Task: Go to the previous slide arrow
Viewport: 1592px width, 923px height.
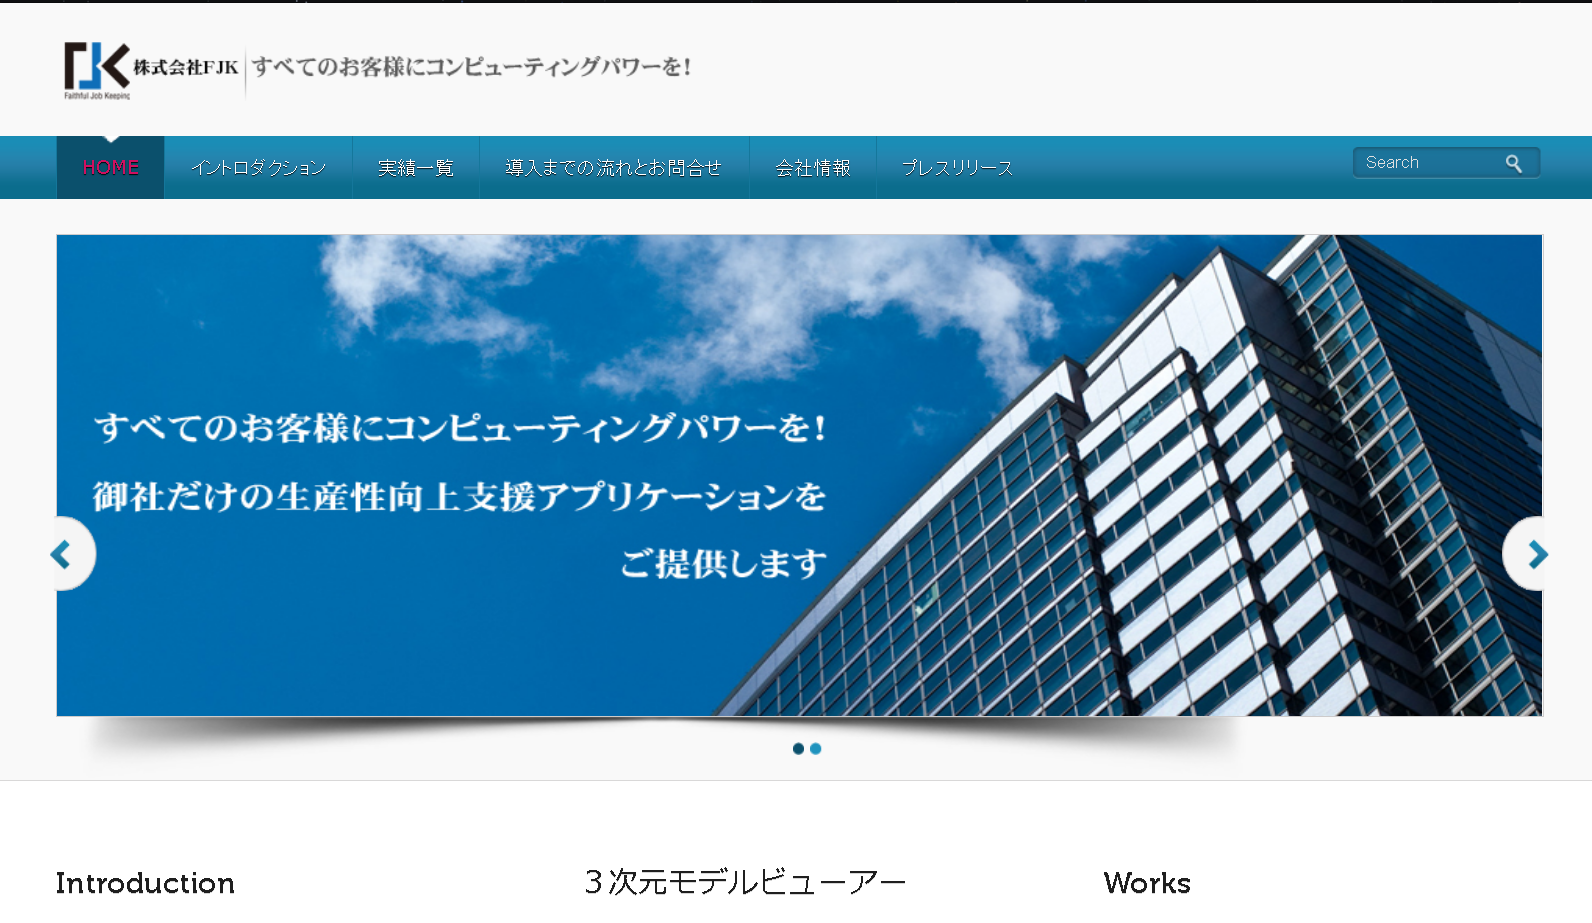Action: 62,554
